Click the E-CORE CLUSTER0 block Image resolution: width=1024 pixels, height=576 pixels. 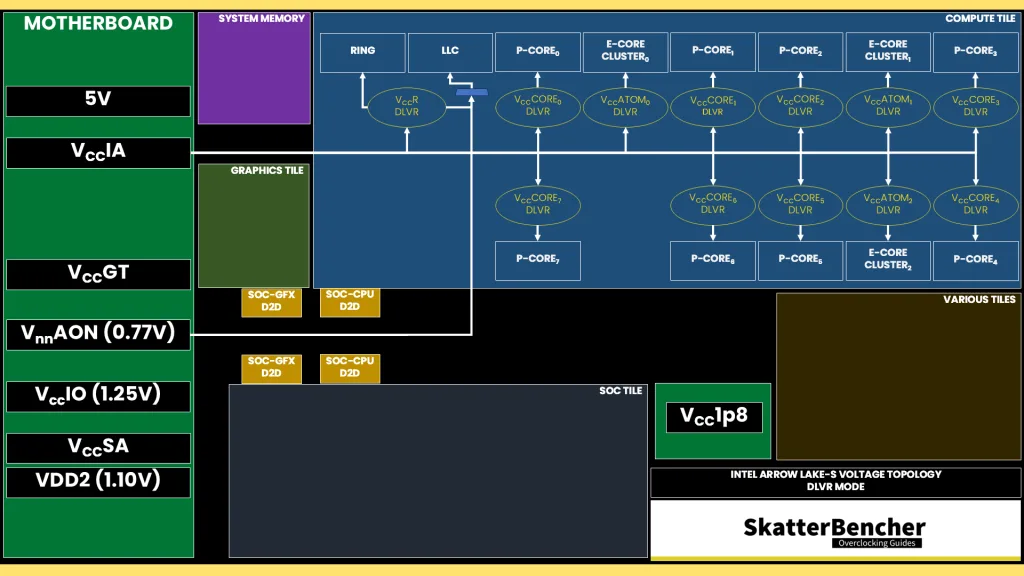click(626, 52)
